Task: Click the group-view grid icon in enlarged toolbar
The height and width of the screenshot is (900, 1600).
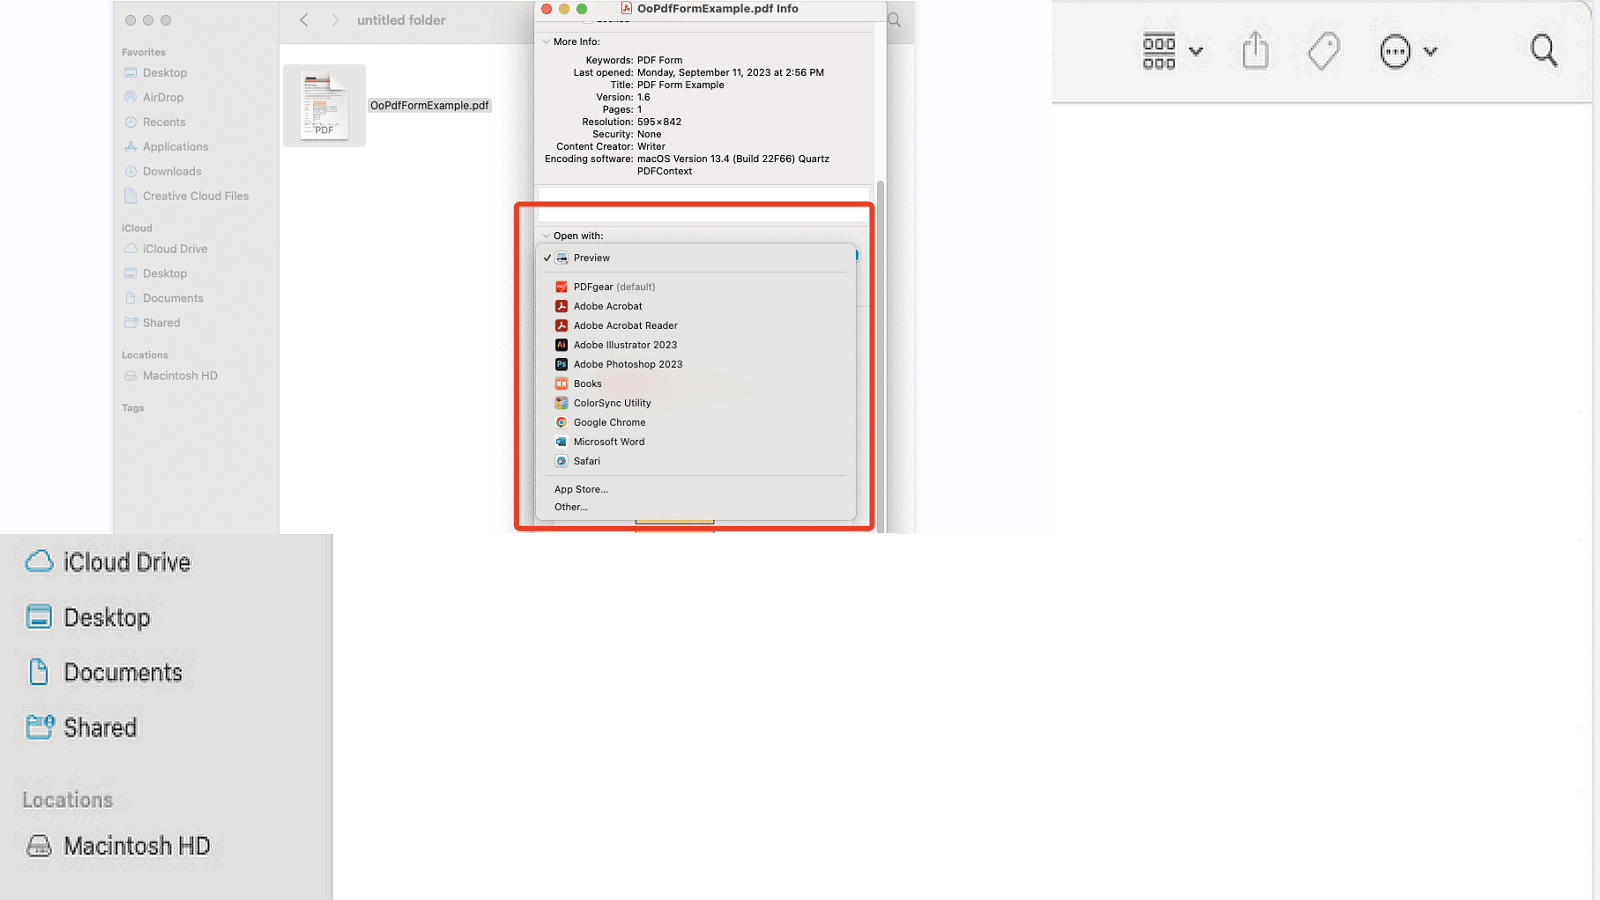Action: [x=1159, y=51]
